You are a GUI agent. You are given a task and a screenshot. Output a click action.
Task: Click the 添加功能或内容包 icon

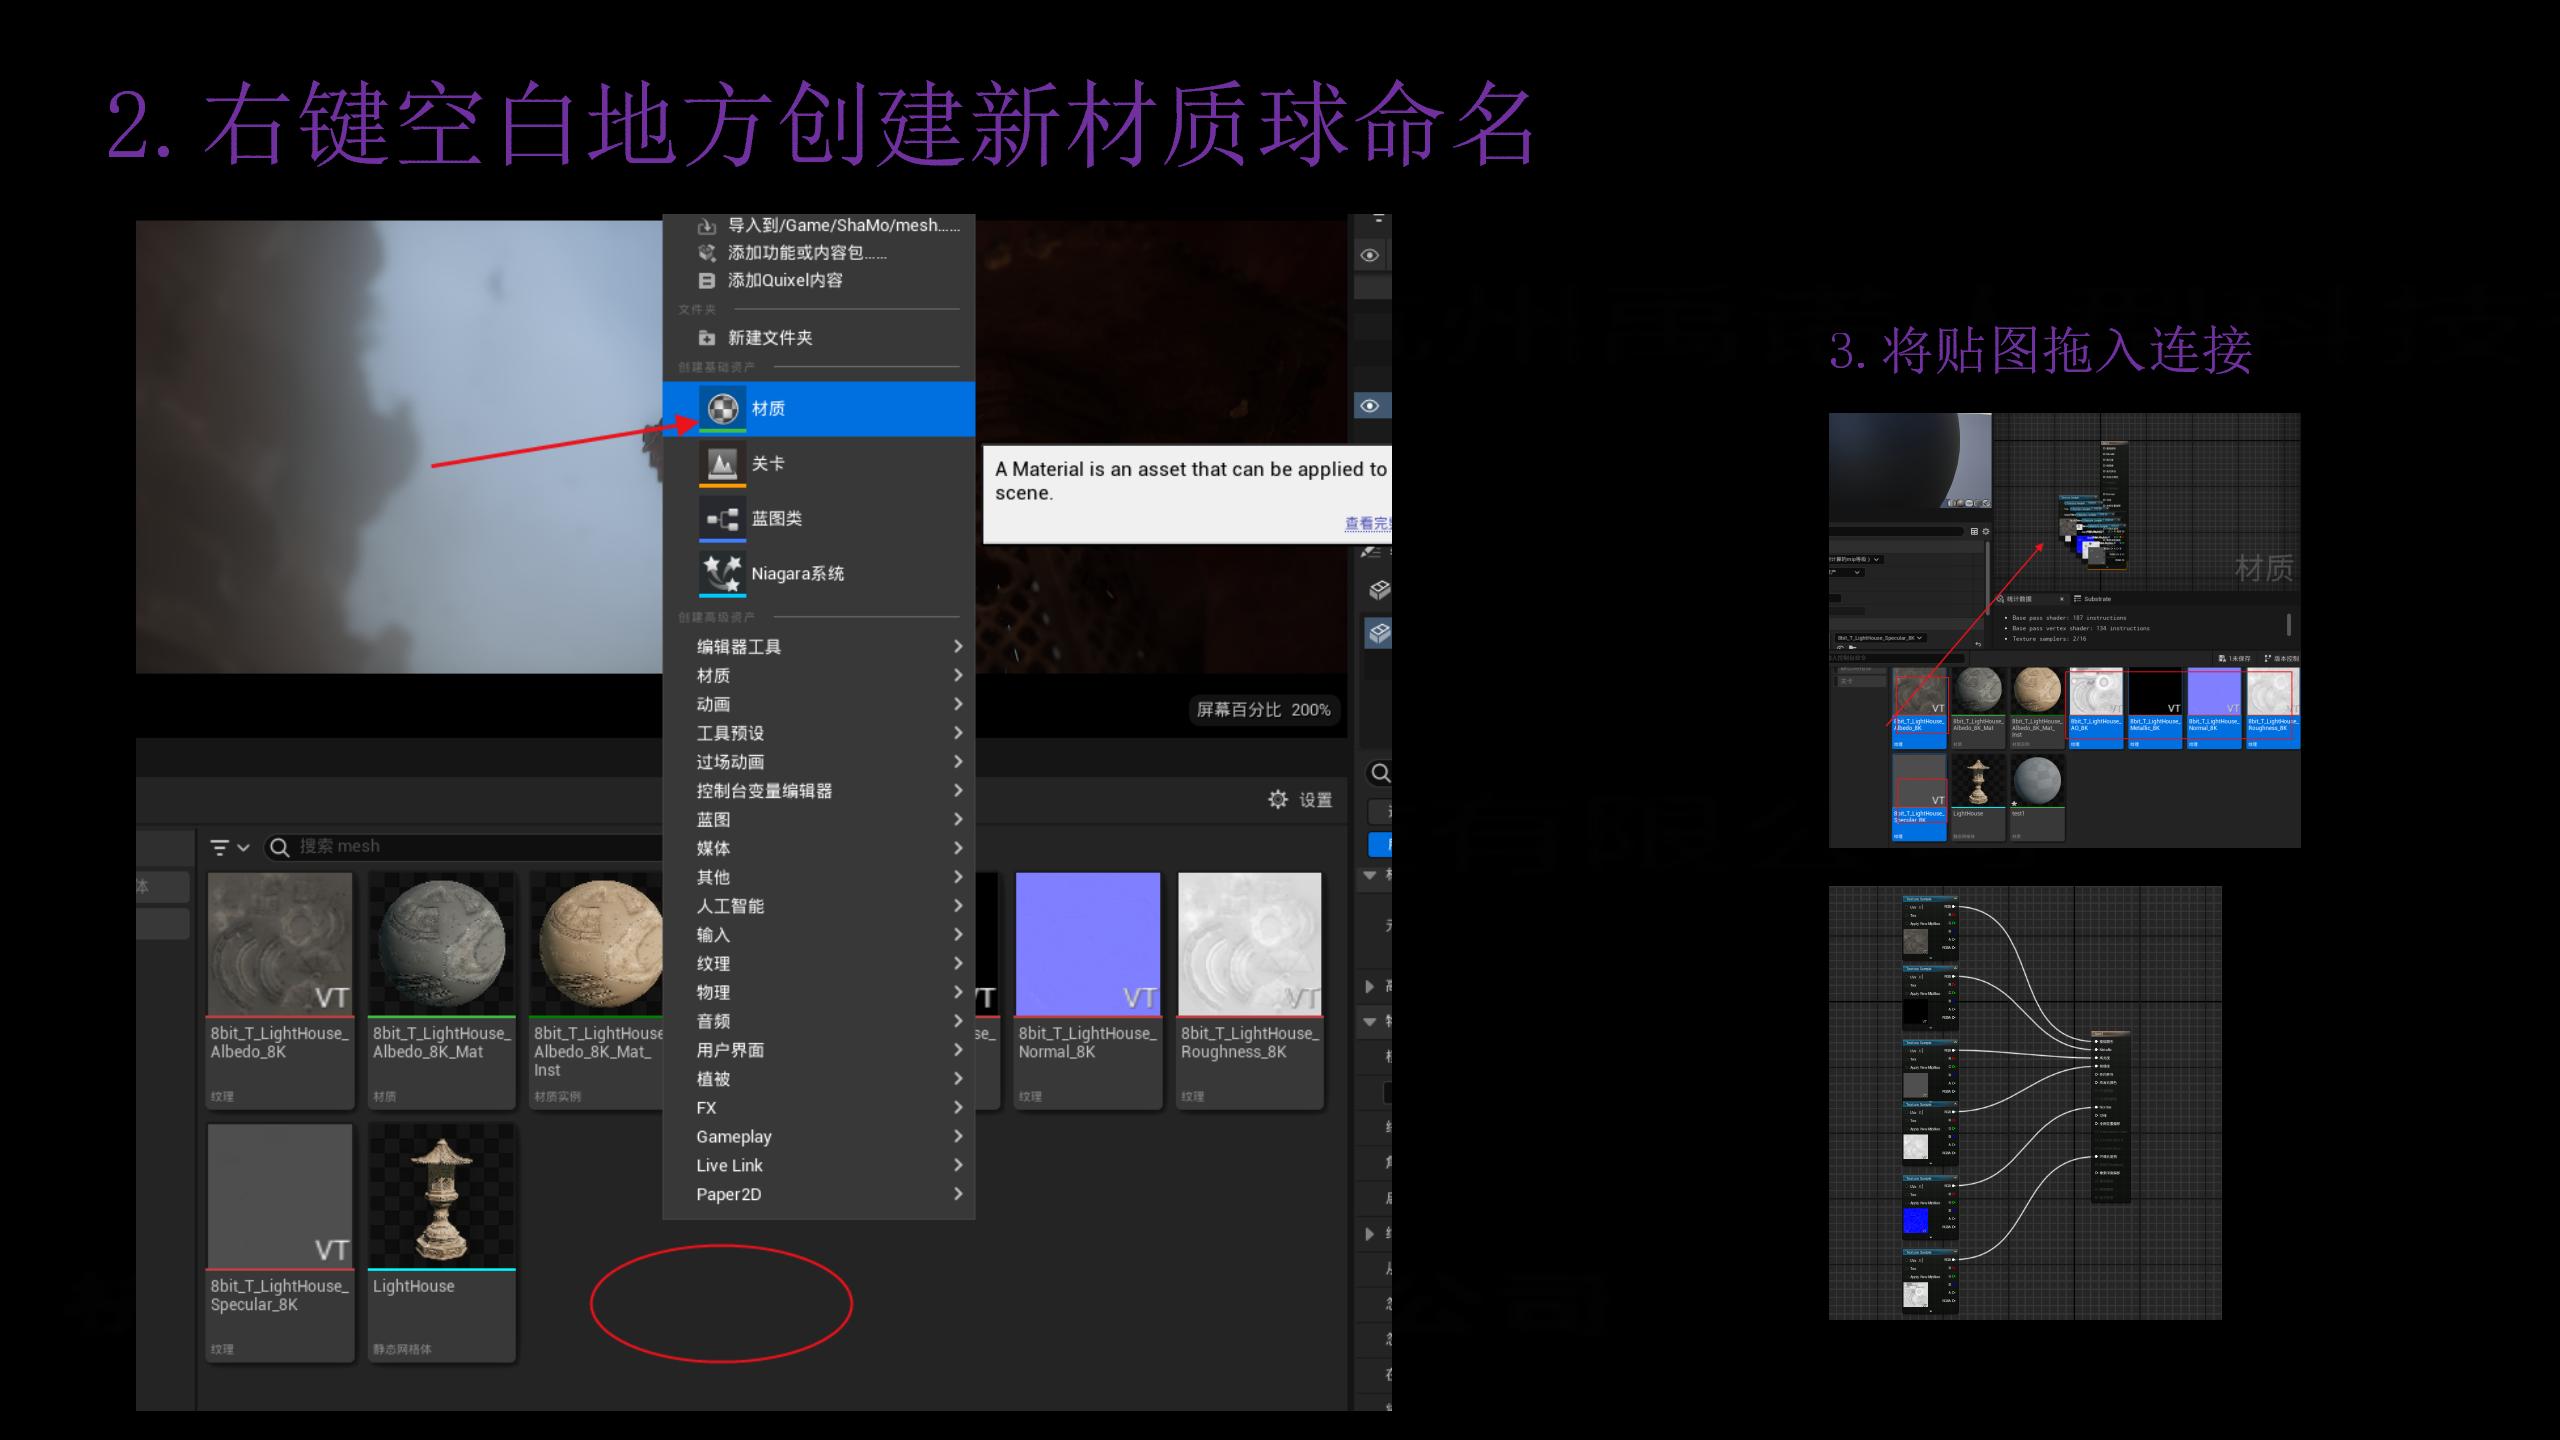pos(707,252)
